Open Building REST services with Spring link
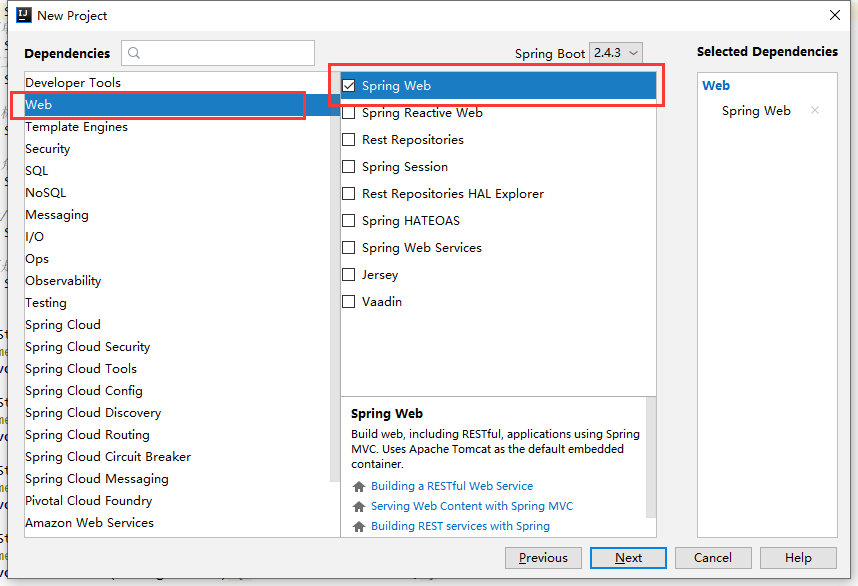 (460, 526)
